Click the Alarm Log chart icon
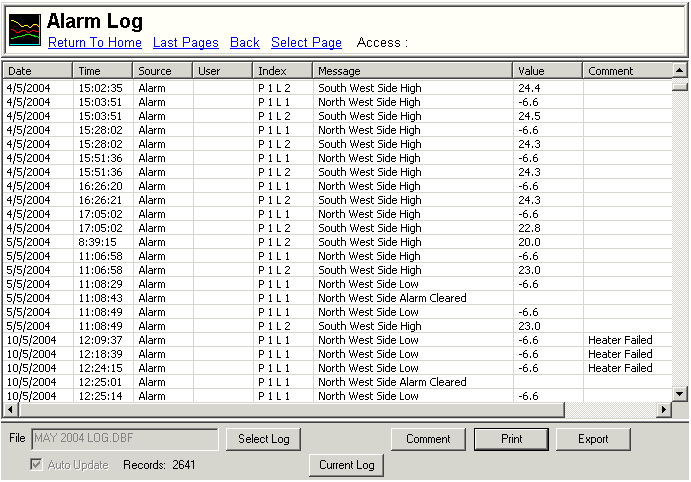Viewport: 691px width, 482px height. tap(25, 30)
